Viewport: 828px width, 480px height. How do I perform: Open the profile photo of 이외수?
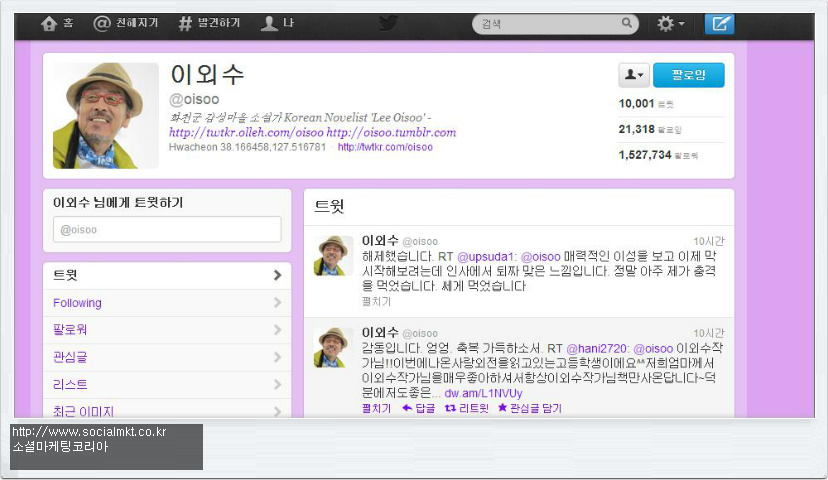[x=106, y=116]
